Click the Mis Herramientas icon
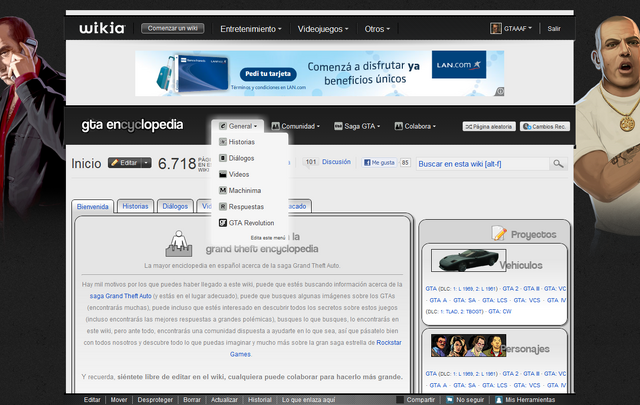 point(498,400)
